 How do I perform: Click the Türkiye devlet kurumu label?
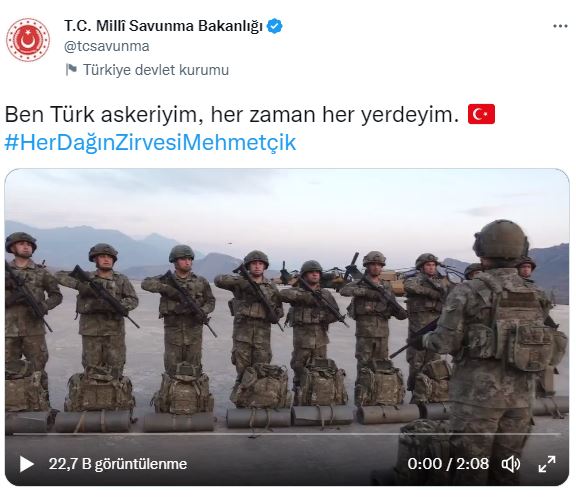click(156, 70)
